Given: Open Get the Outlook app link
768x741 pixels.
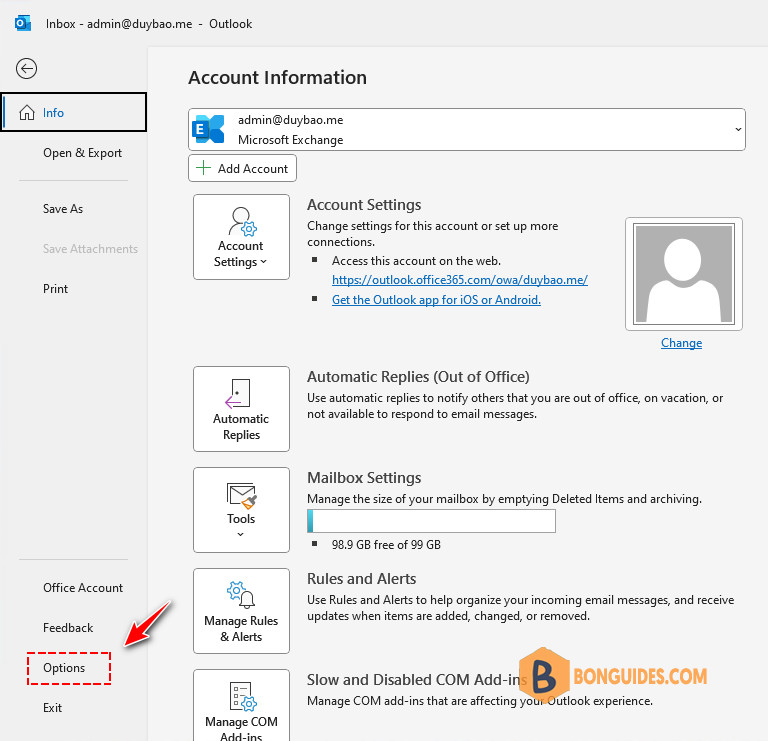Looking at the screenshot, I should (436, 300).
